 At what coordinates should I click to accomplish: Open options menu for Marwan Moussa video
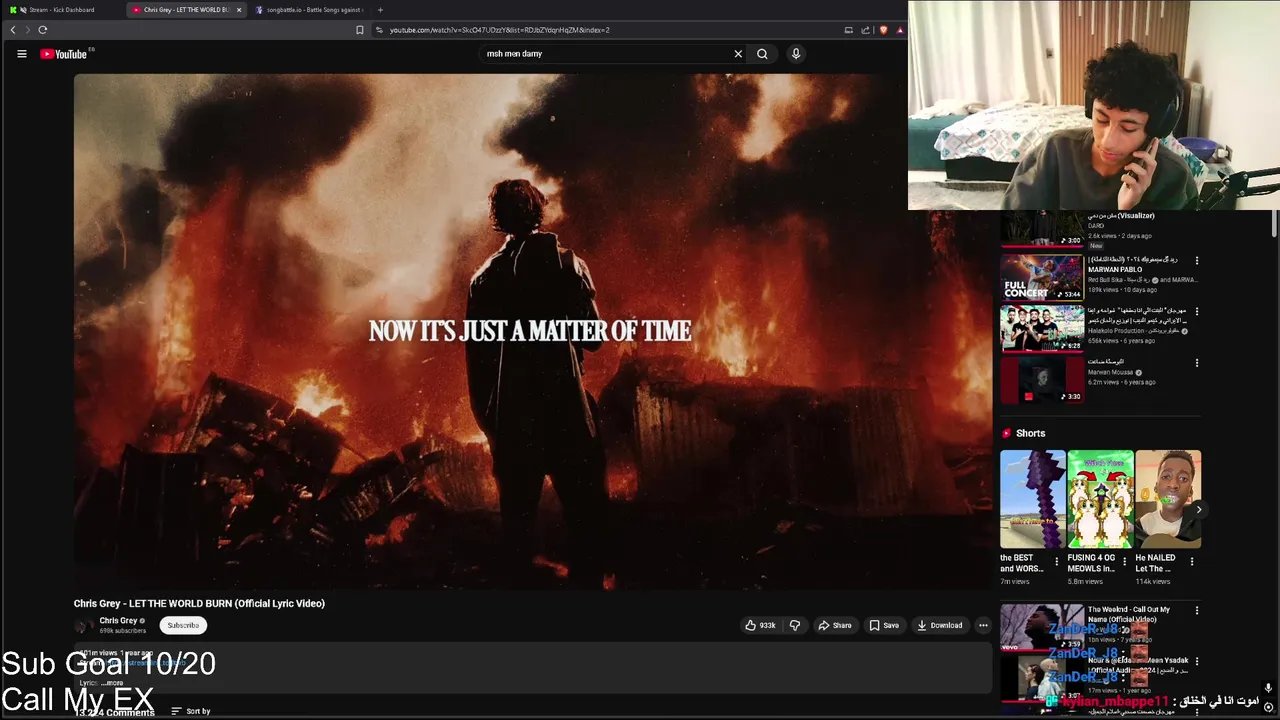coord(1196,362)
